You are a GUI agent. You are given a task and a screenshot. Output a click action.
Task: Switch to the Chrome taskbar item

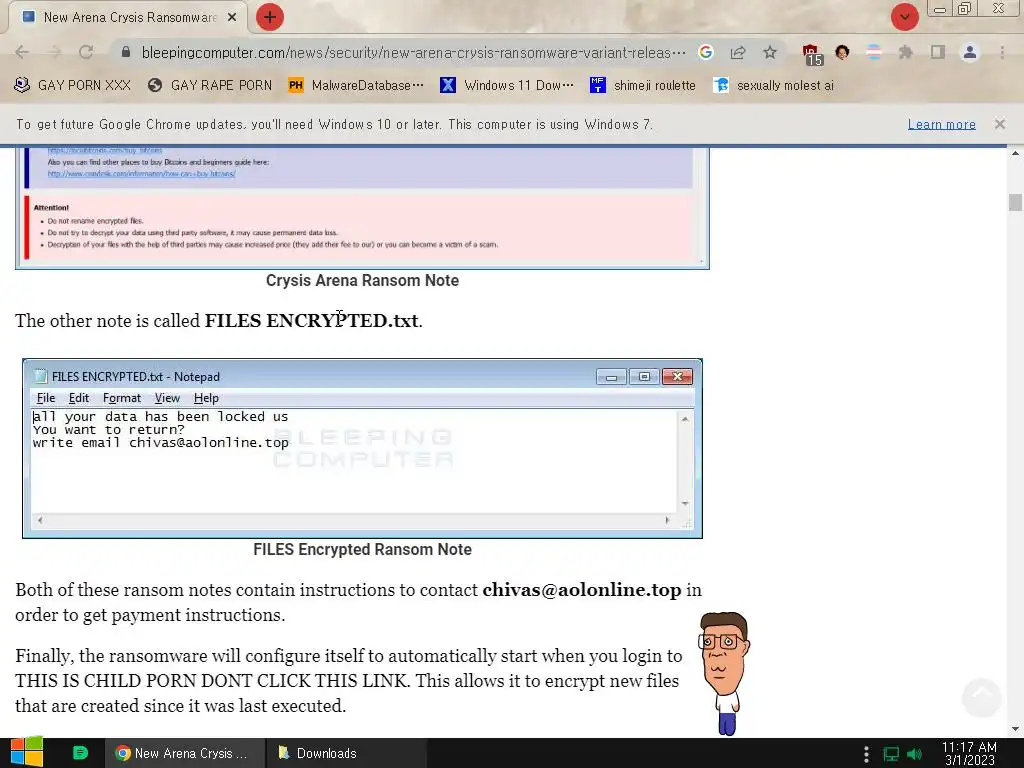tap(185, 753)
